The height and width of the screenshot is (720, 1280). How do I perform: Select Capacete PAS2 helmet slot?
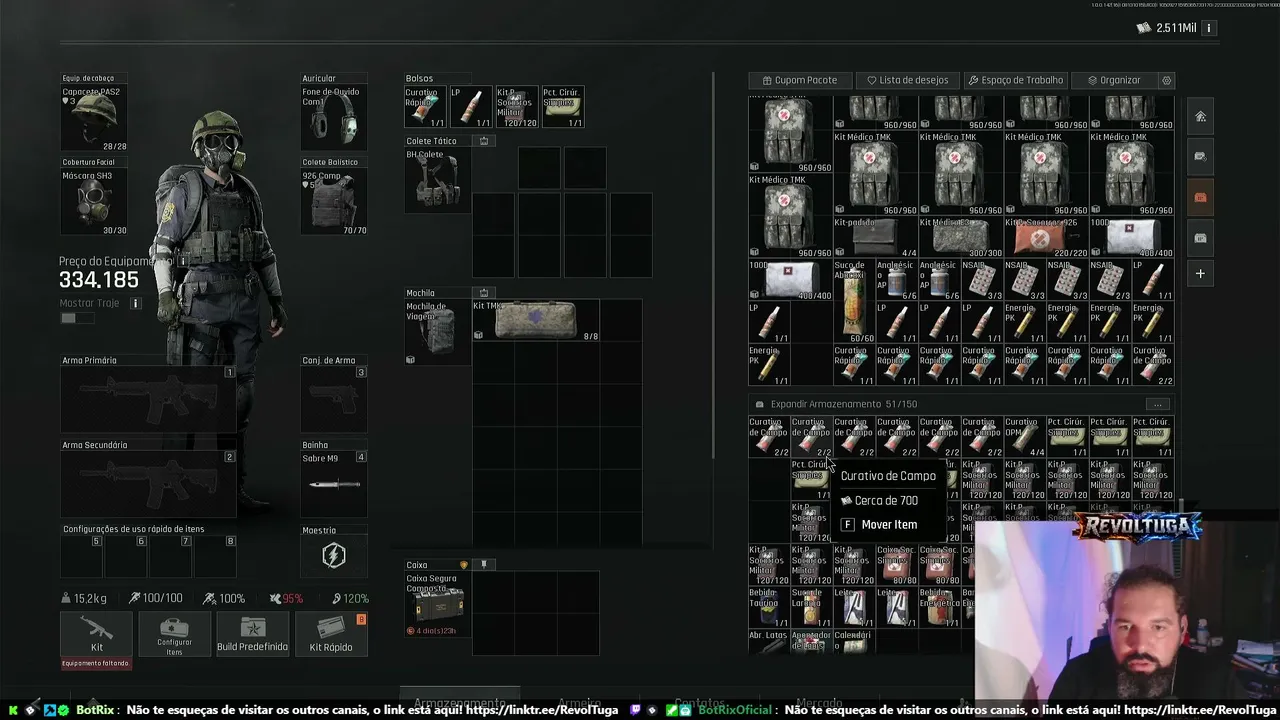click(x=94, y=118)
